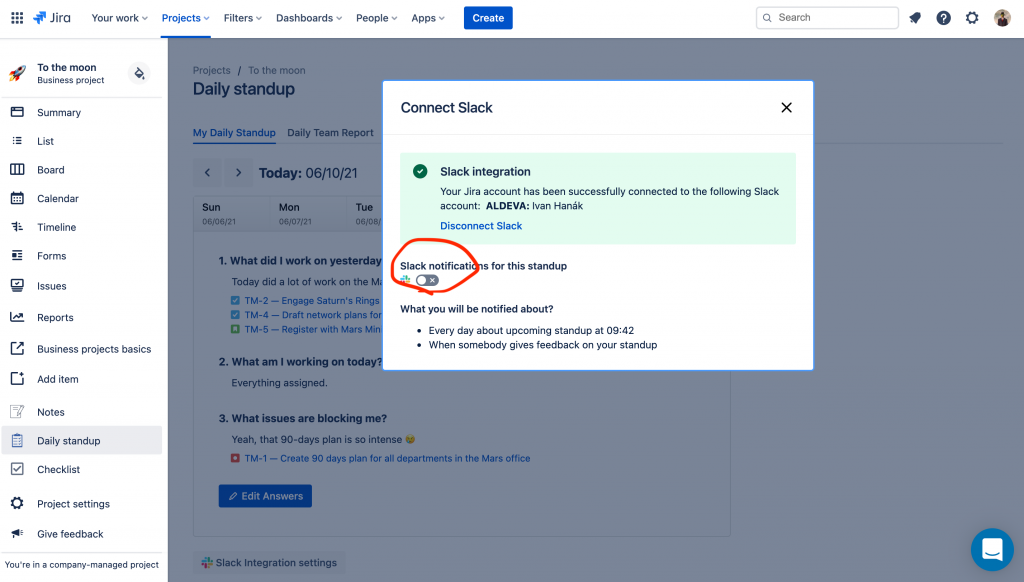Click the Search input field
Viewport: 1024px width, 582px height.
pyautogui.click(x=827, y=18)
